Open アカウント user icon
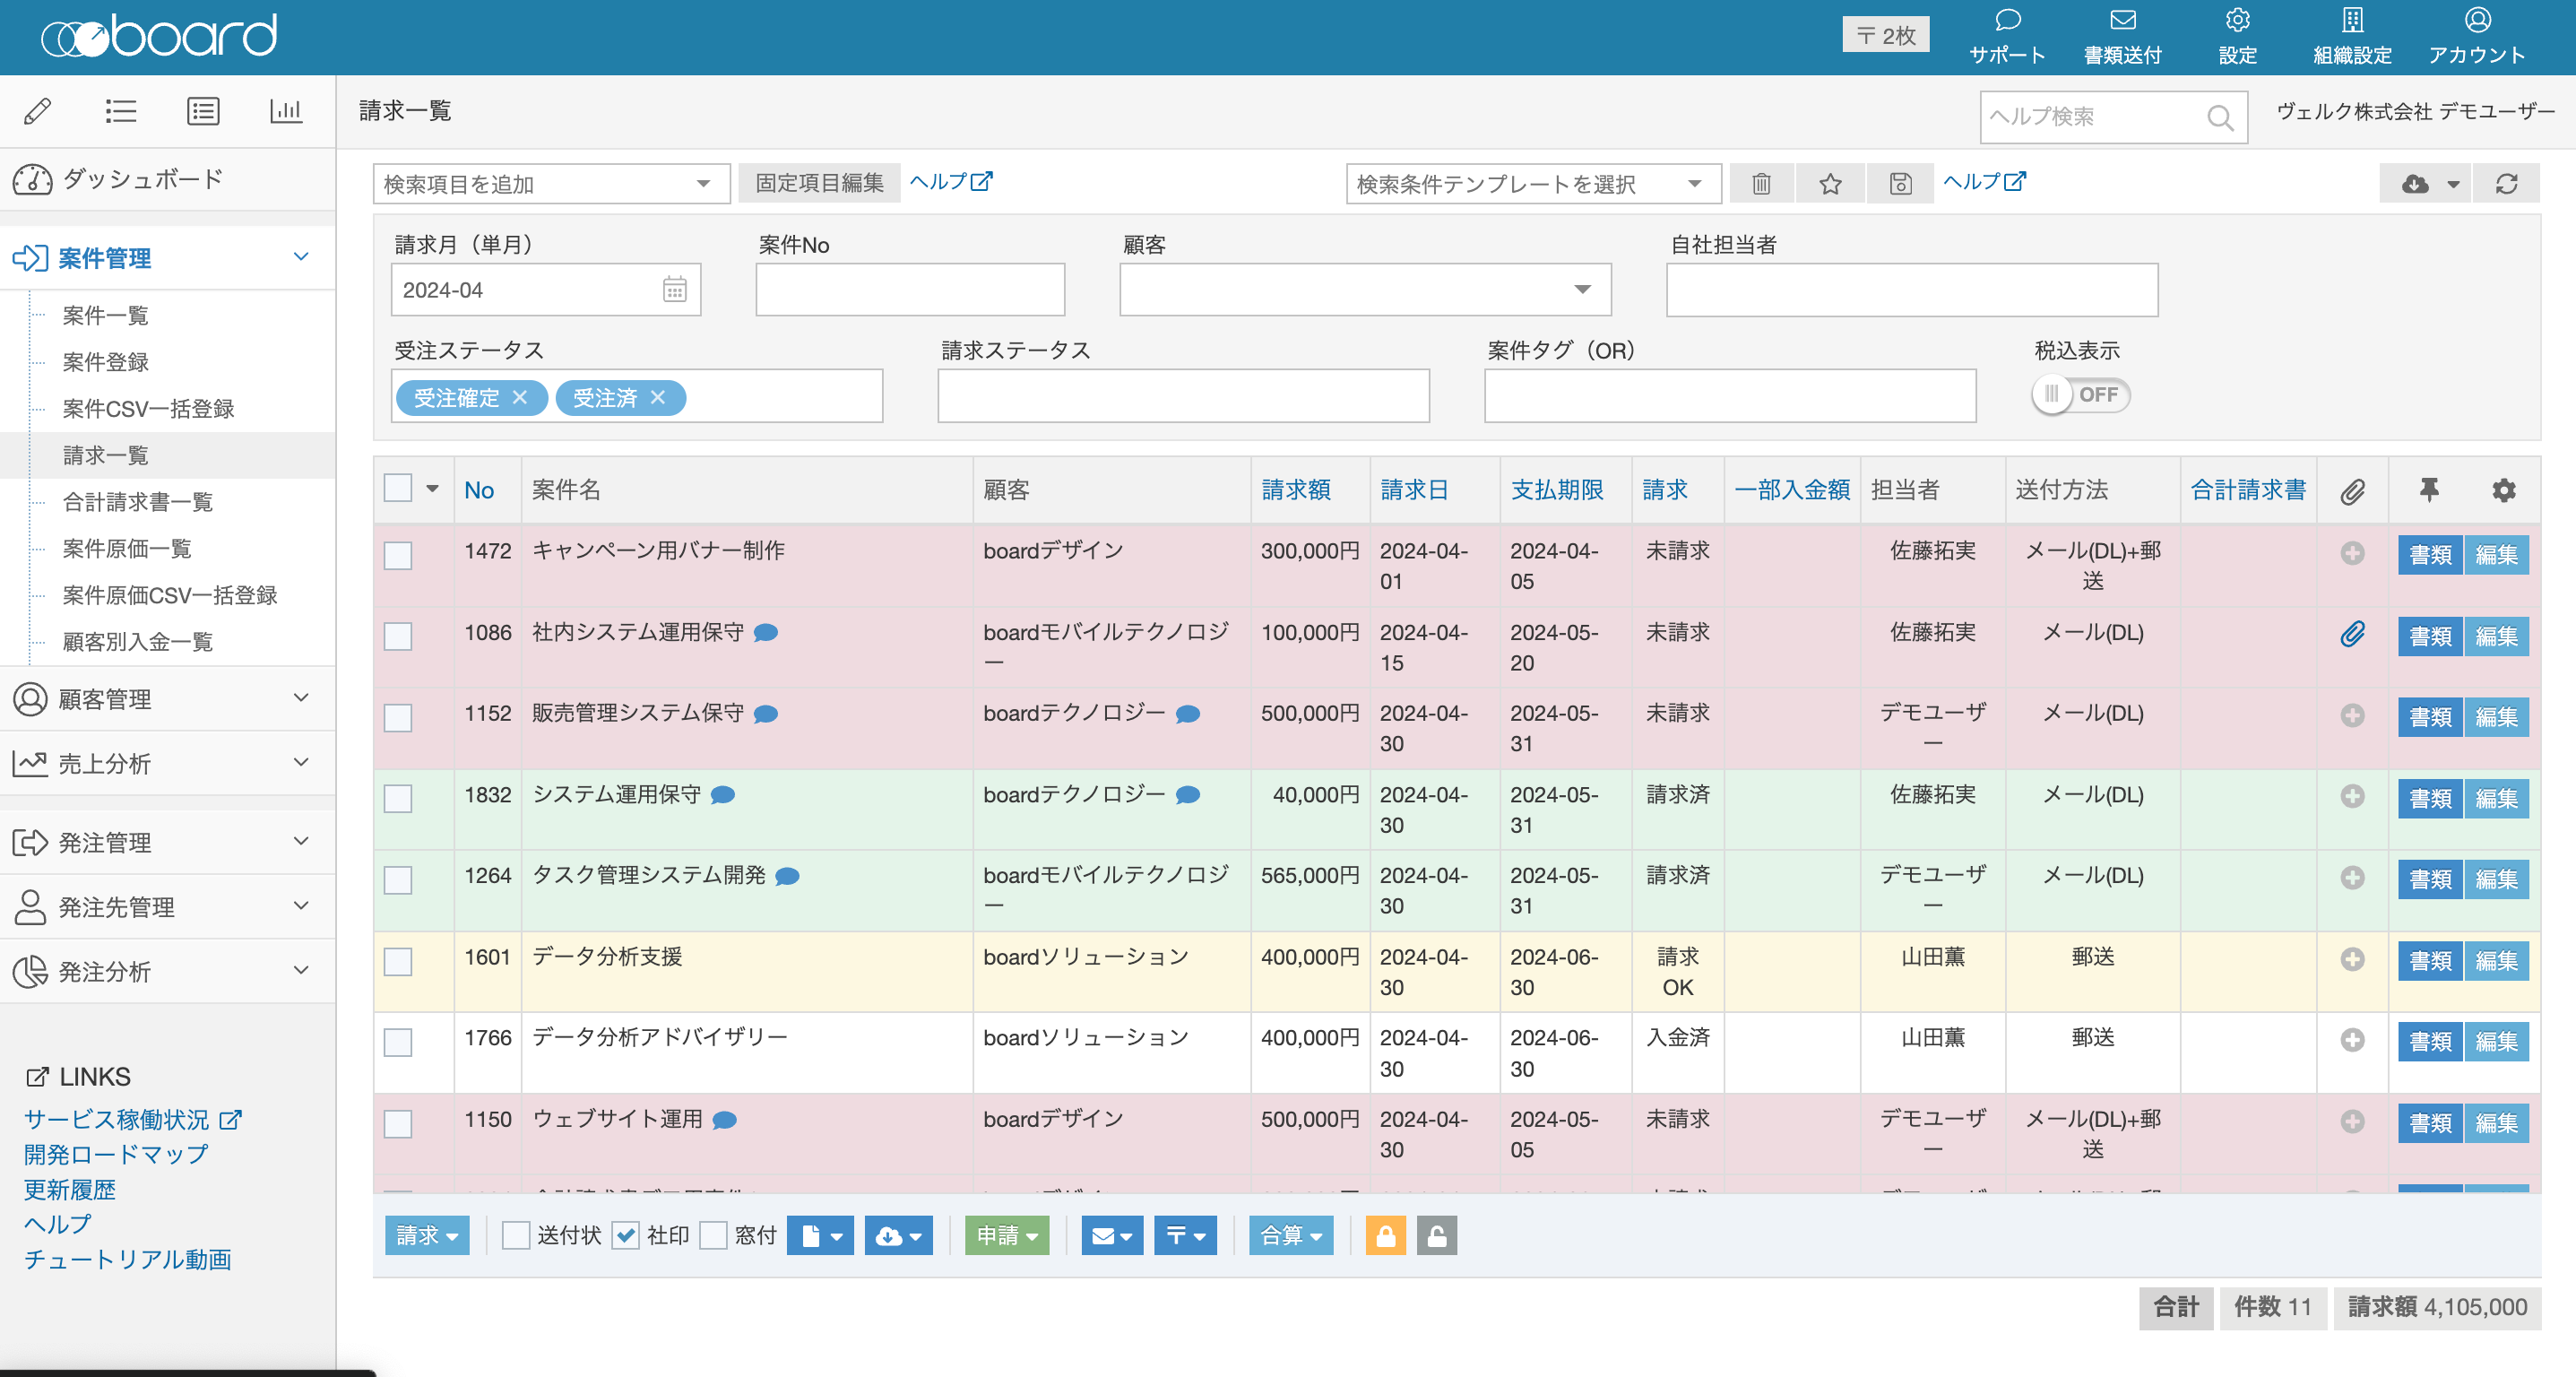Screen dimensions: 2576x1377 click(x=2477, y=20)
